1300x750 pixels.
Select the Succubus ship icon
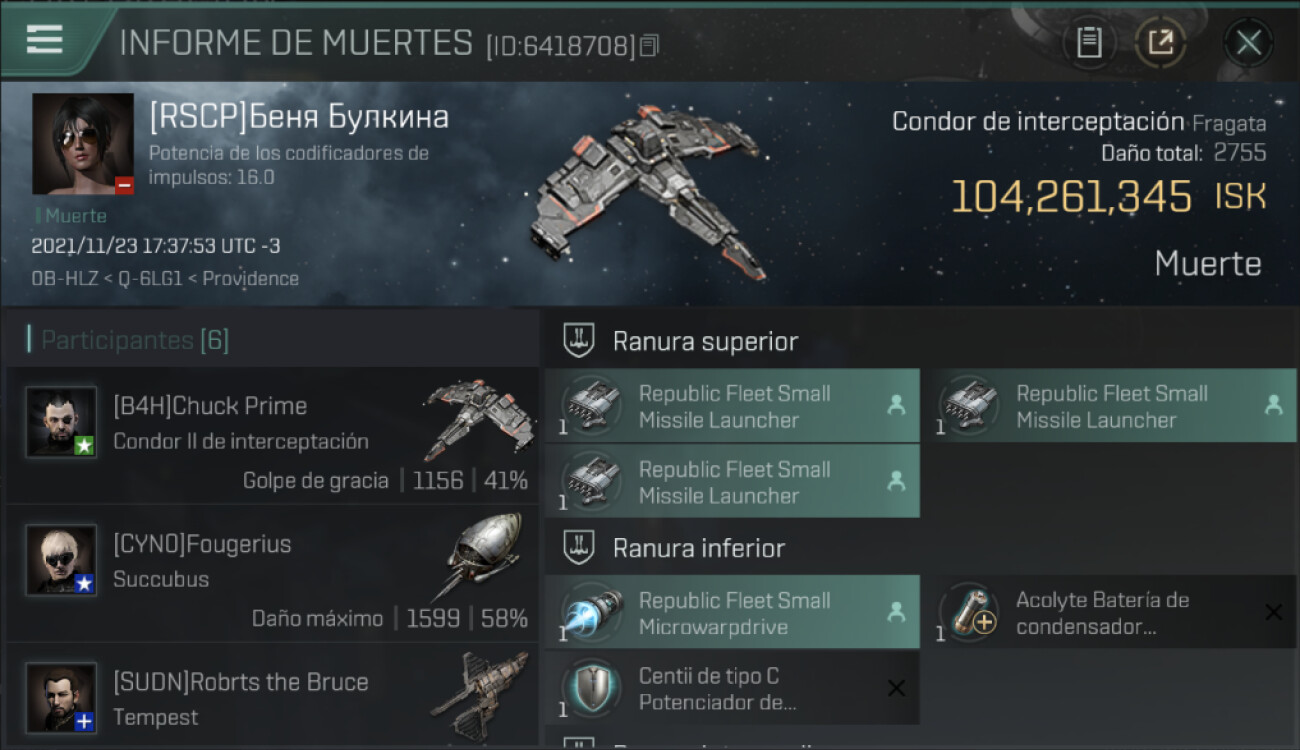coord(480,556)
